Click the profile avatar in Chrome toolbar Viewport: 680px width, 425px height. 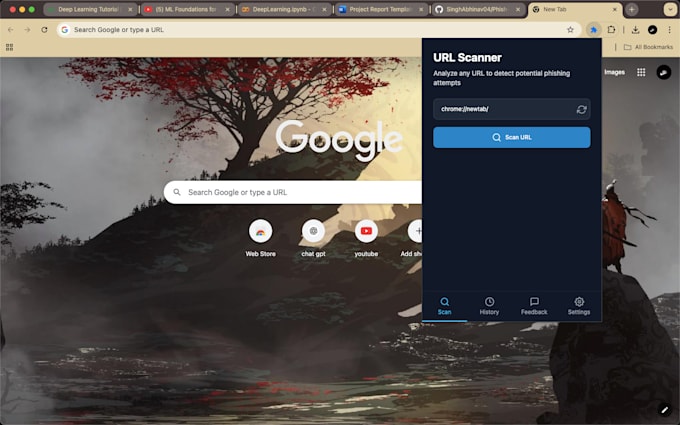(x=652, y=29)
